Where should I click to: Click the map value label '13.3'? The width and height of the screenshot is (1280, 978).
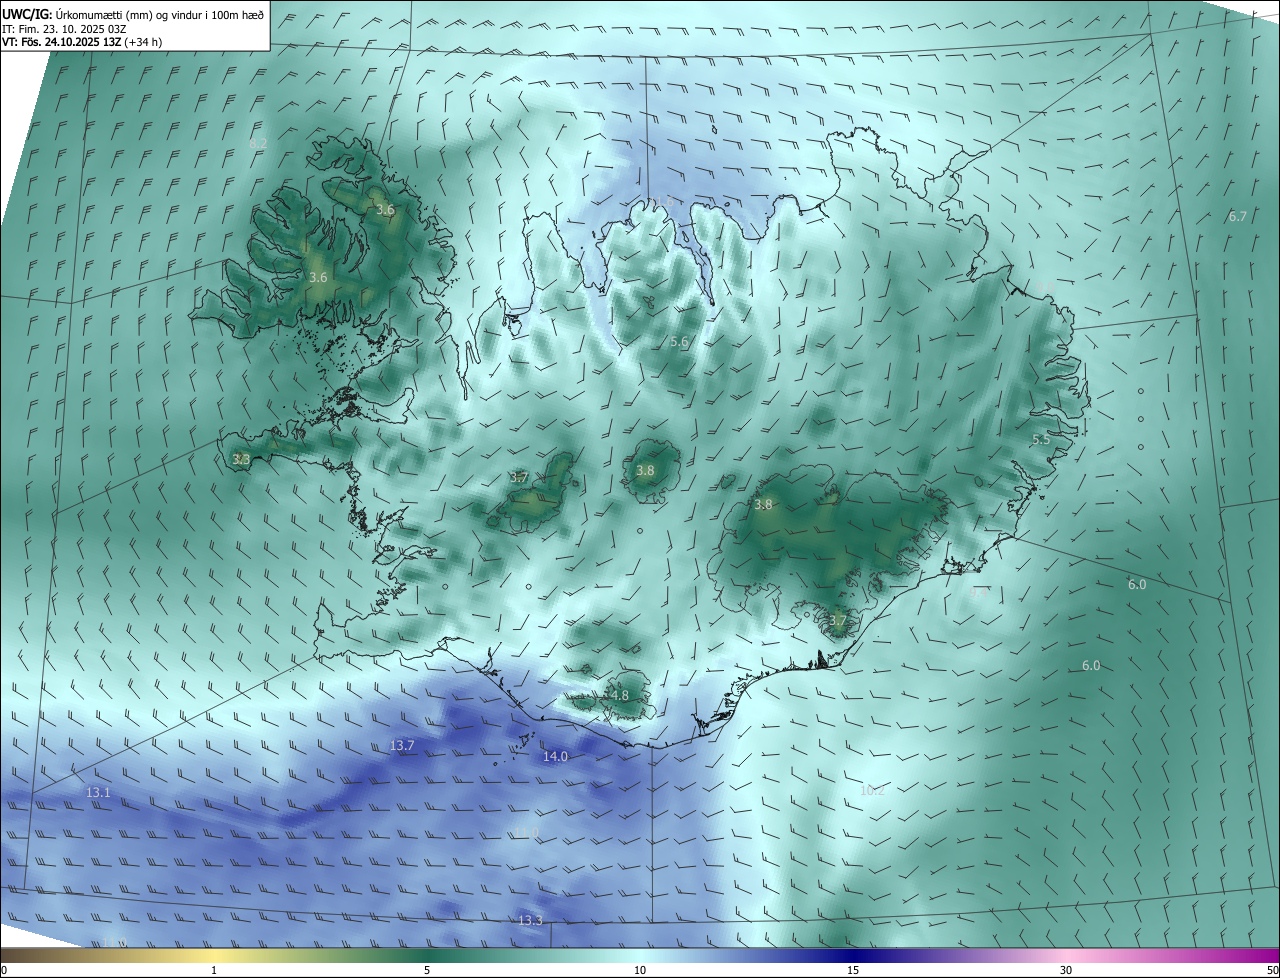coord(530,920)
